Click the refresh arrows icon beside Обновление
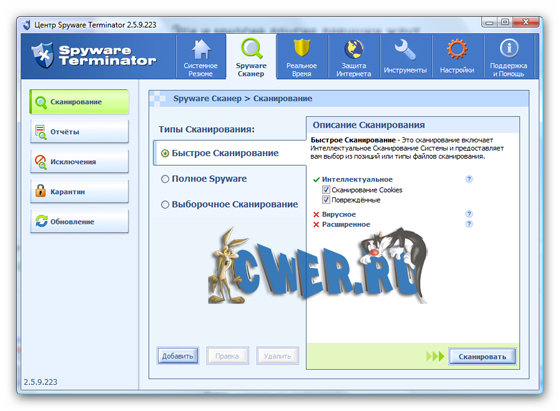Screen dimensions: 560x411 click(x=41, y=221)
